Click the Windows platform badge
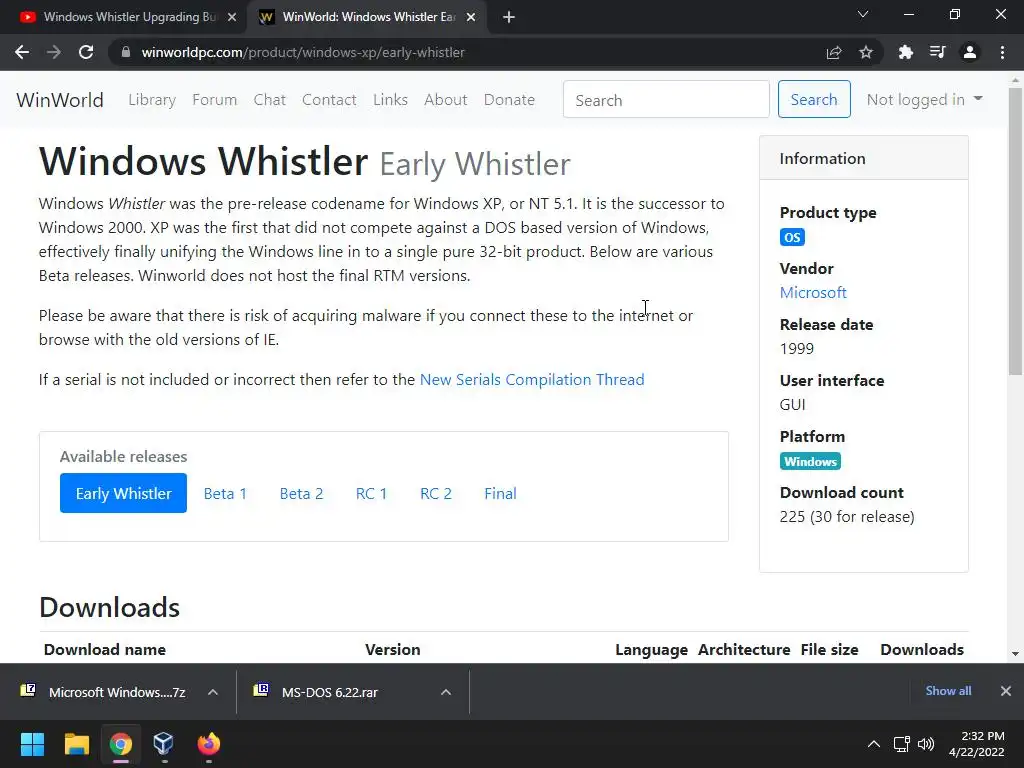The width and height of the screenshot is (1024, 768). pos(810,461)
